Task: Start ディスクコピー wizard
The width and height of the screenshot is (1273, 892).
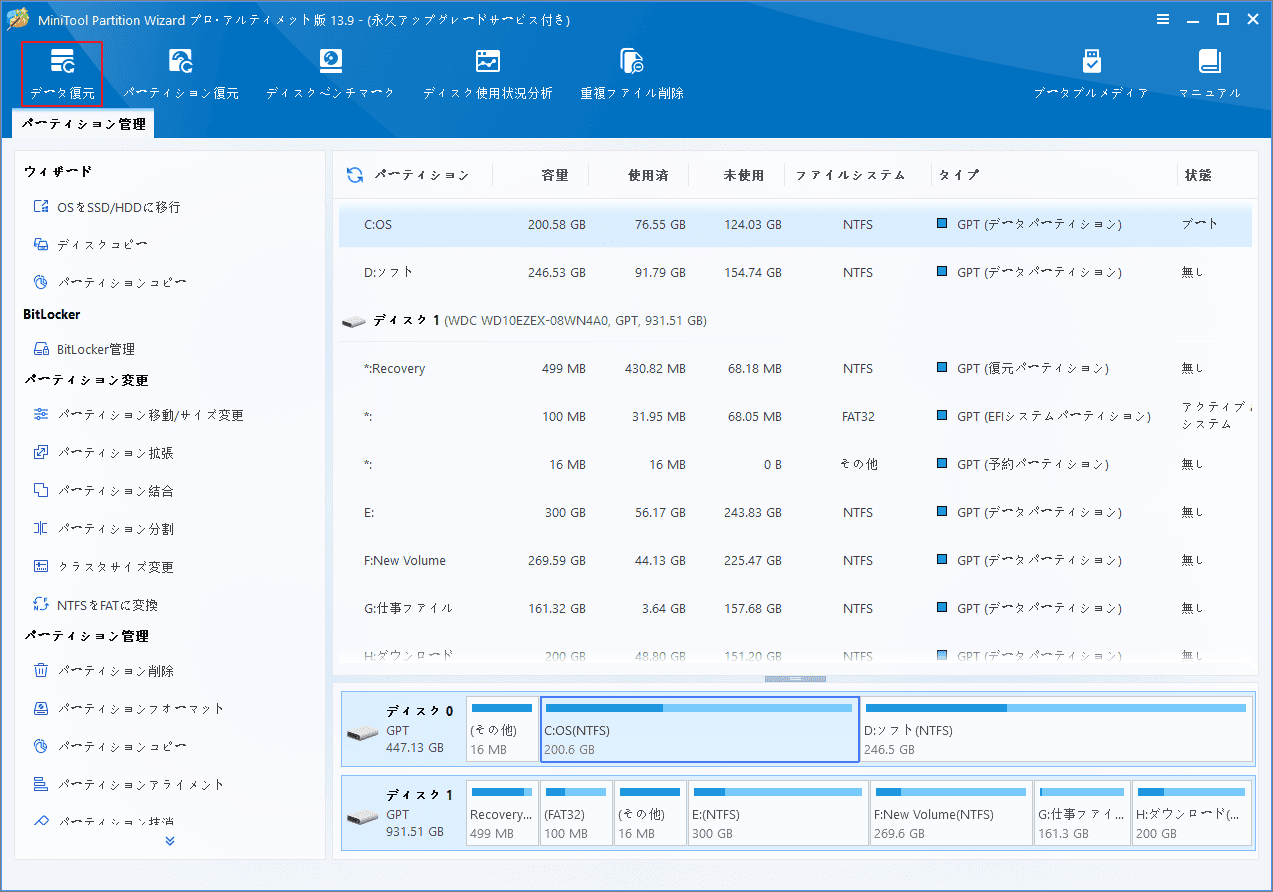Action: [x=91, y=244]
